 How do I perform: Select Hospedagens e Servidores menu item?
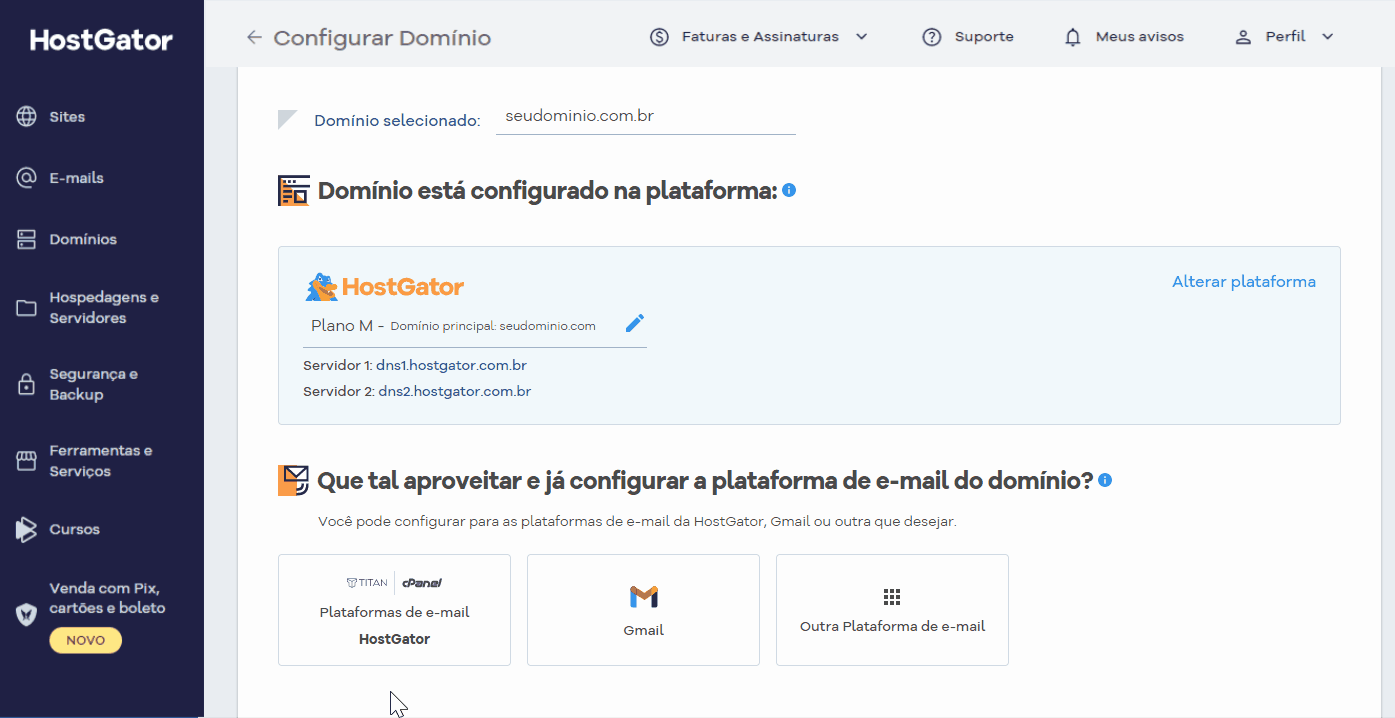tap(102, 308)
